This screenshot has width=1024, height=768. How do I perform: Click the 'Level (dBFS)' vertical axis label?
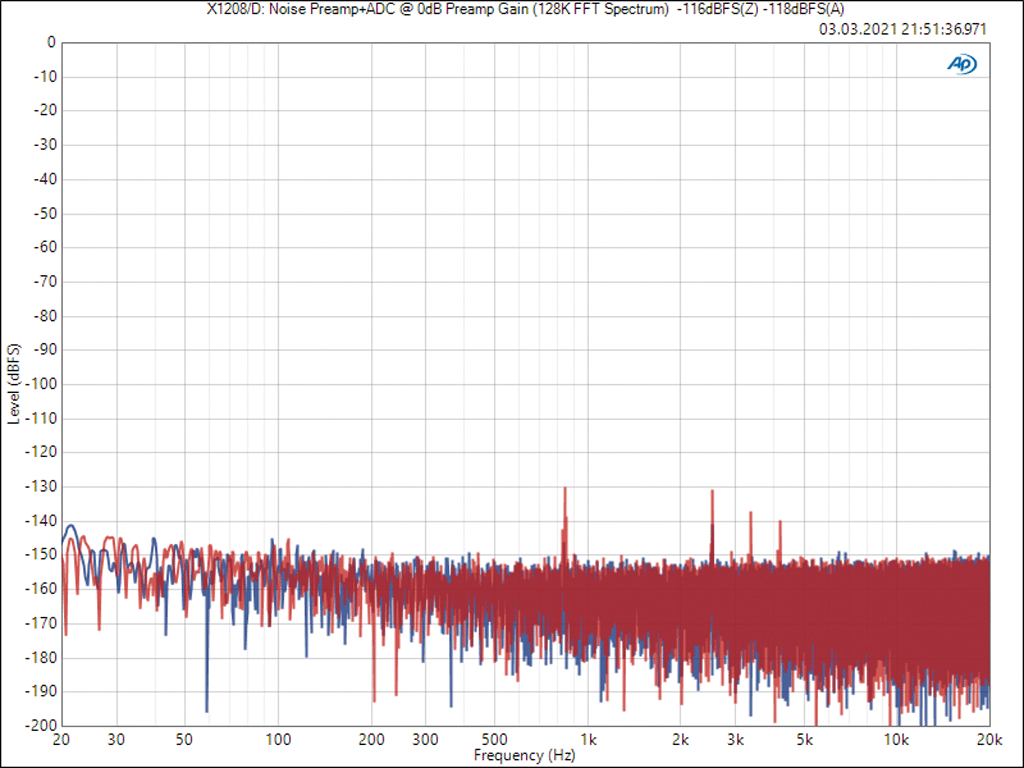click(x=14, y=383)
